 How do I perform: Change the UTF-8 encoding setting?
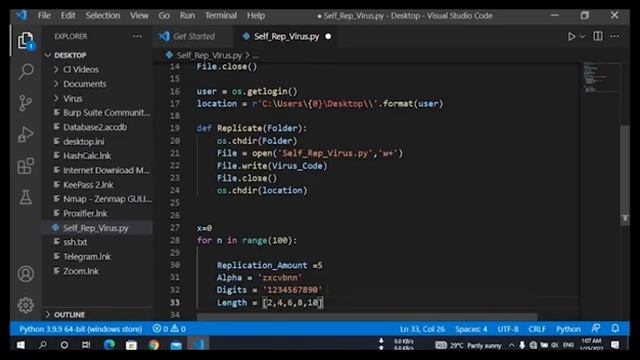[508, 329]
